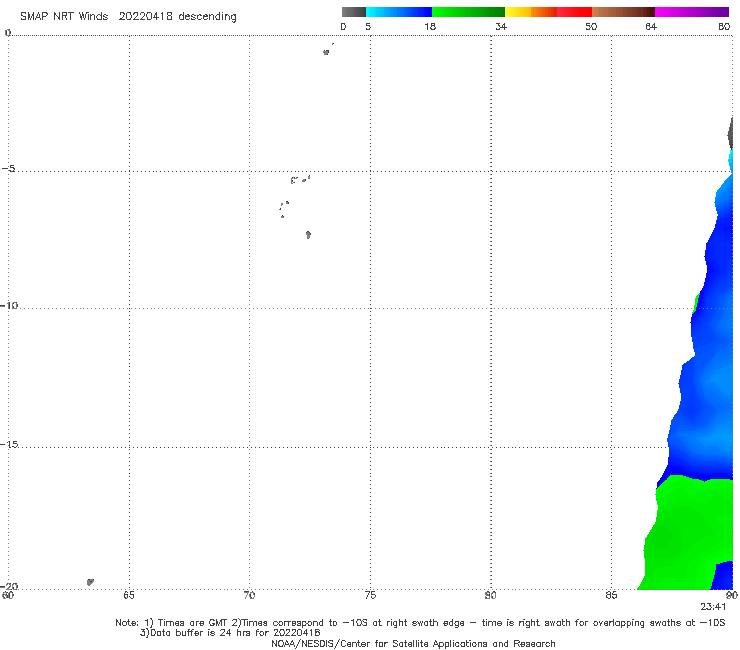Click the '3)Data buffer is 24 hrs' line
This screenshot has width=740, height=650.
point(230,633)
